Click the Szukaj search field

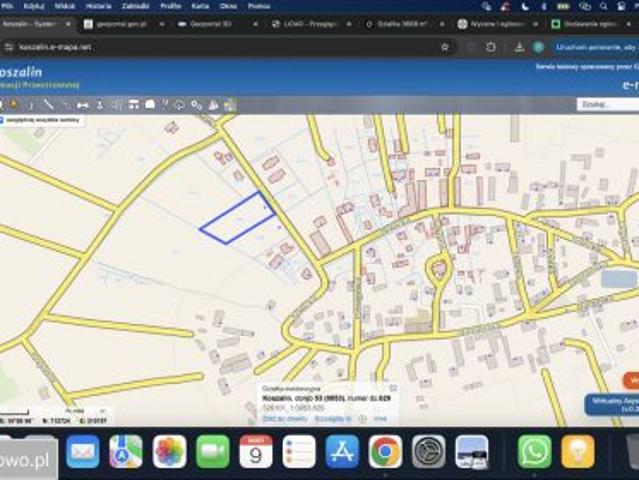click(608, 105)
